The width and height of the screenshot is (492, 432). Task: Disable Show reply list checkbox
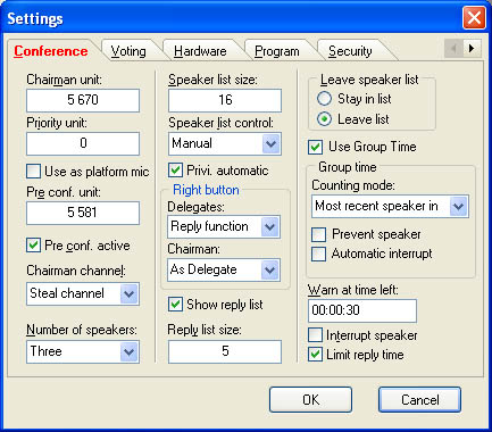point(175,304)
